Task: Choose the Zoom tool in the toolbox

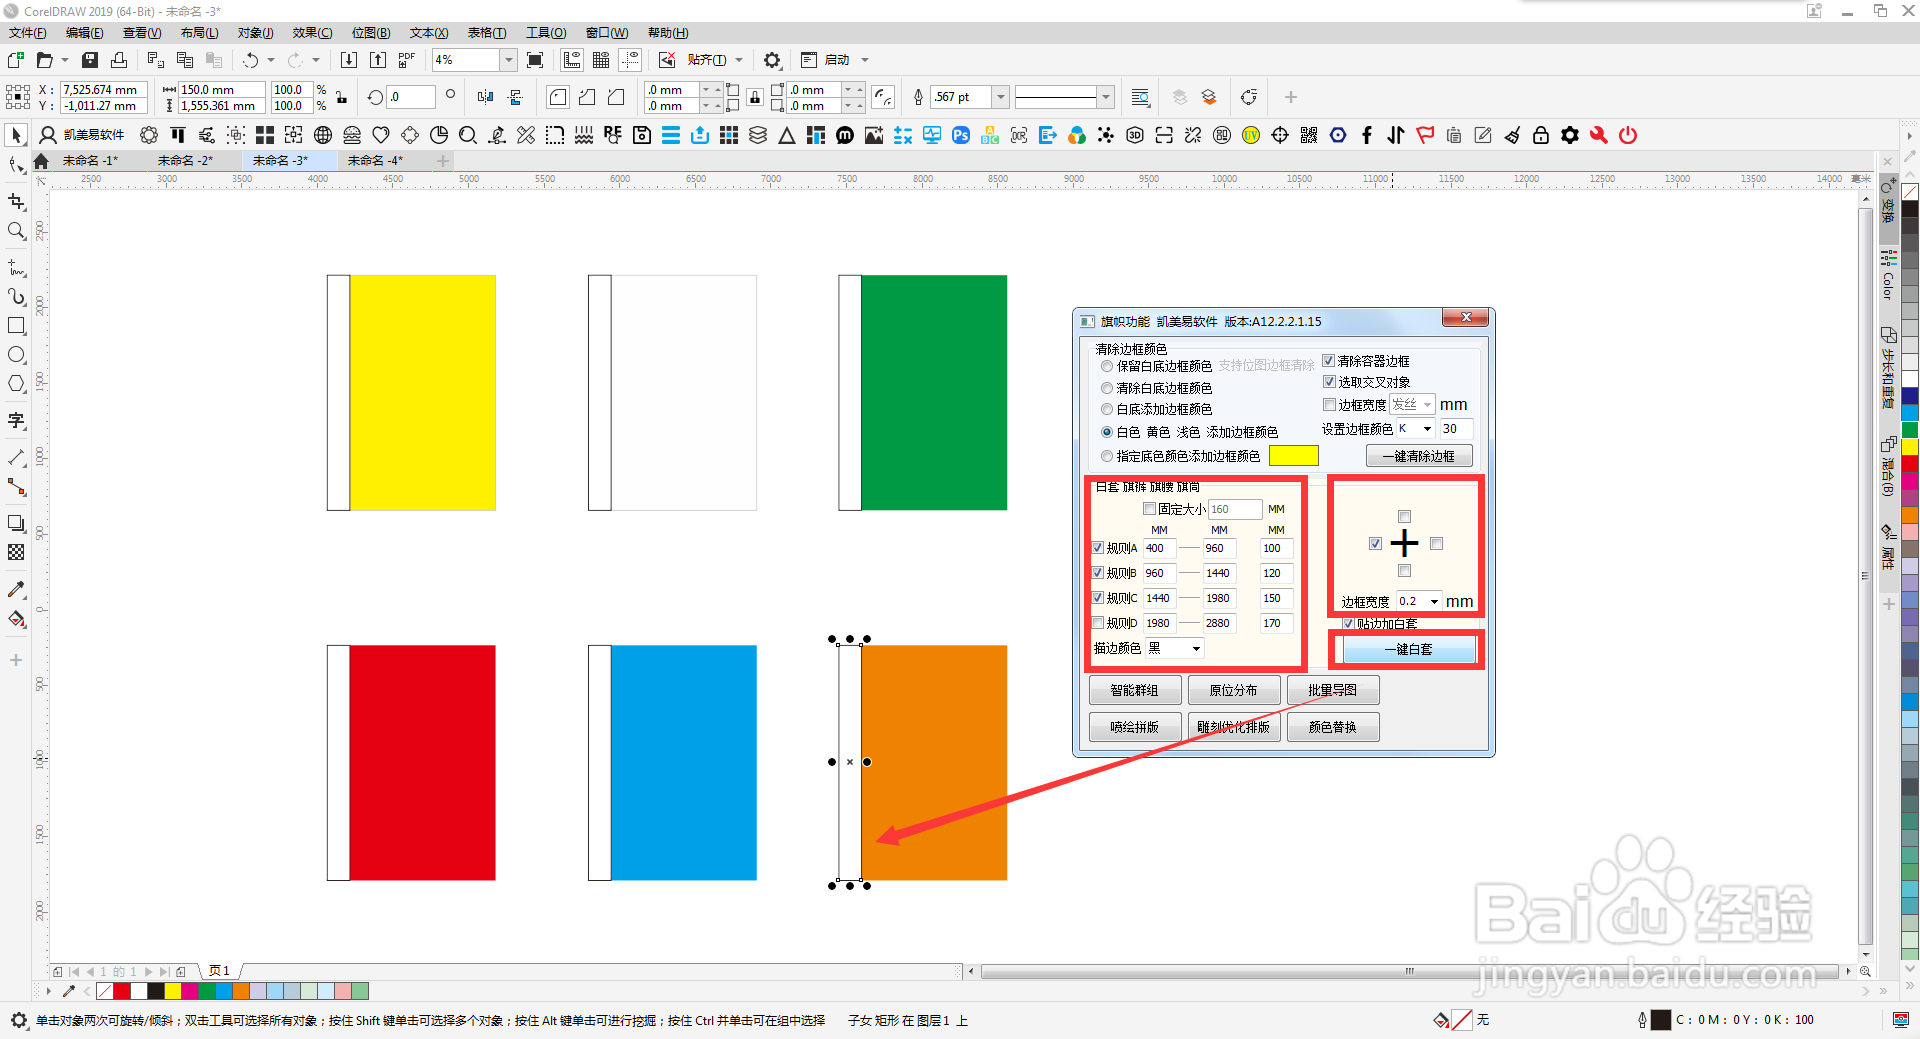Action: pyautogui.click(x=16, y=231)
